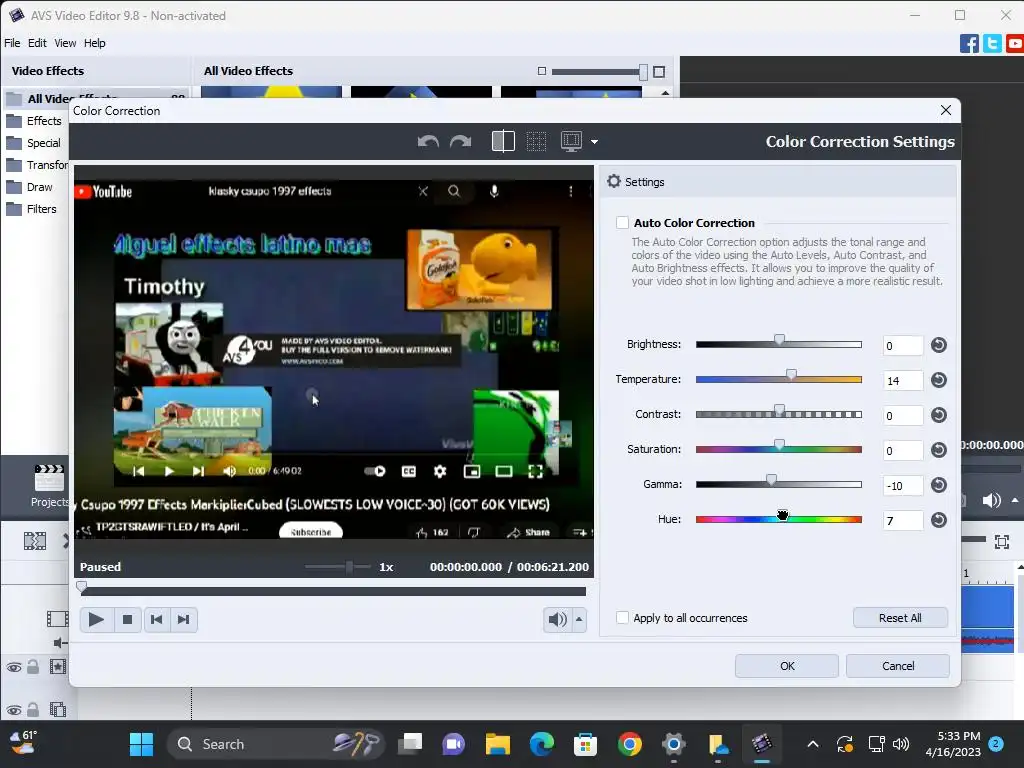Toggle the lower track lock icon

(x=33, y=710)
